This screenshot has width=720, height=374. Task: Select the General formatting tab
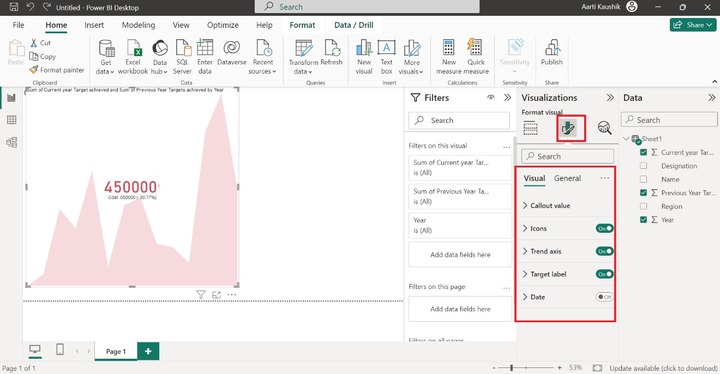(x=567, y=178)
